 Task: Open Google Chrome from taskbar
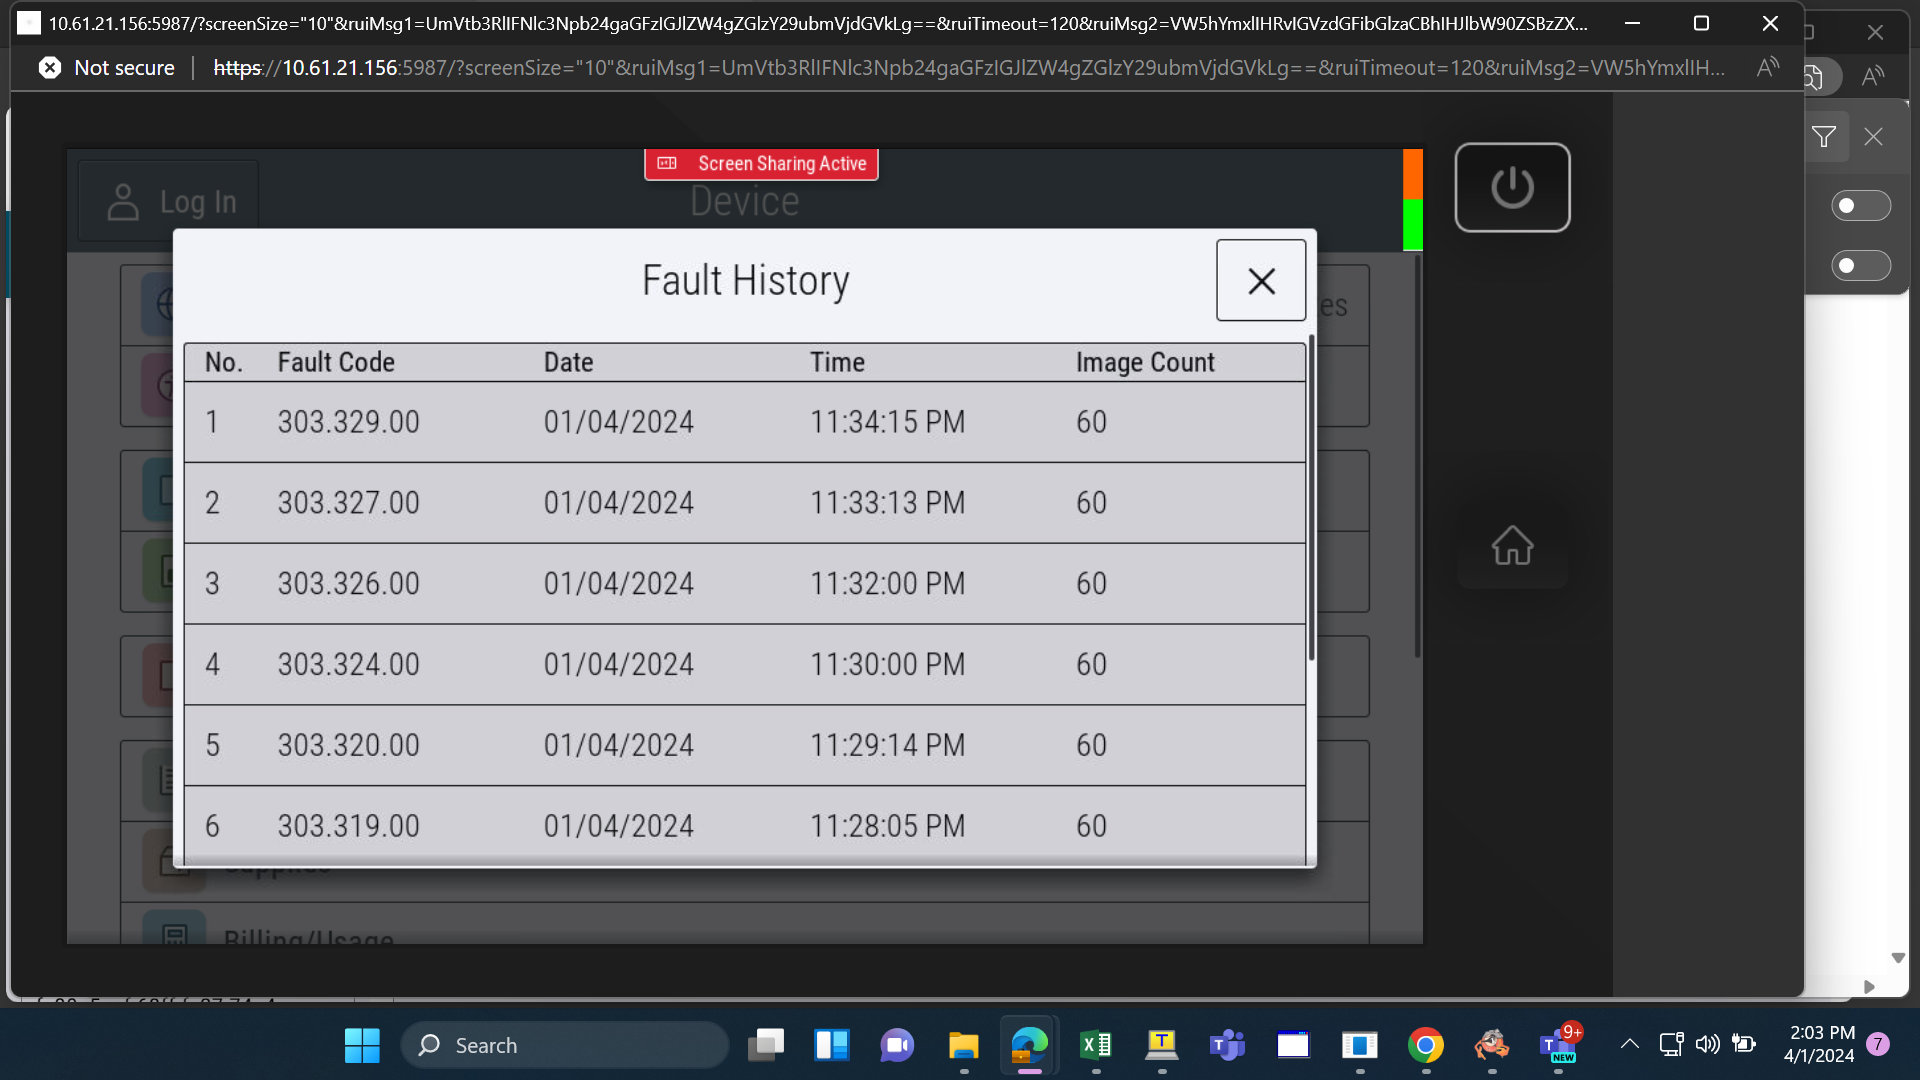(x=1426, y=1045)
